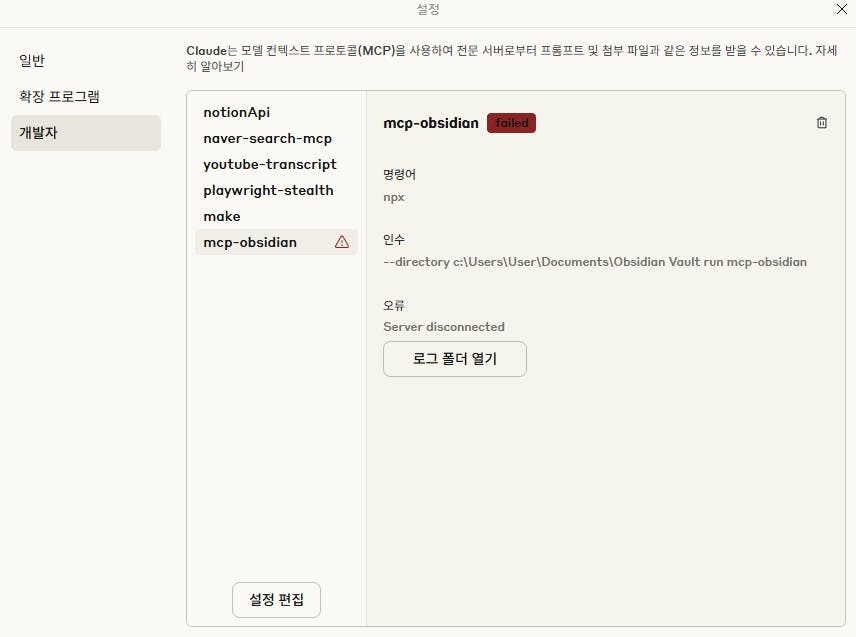The image size is (856, 637).
Task: Click the 로그 폴더 열기 button
Action: tap(455, 359)
